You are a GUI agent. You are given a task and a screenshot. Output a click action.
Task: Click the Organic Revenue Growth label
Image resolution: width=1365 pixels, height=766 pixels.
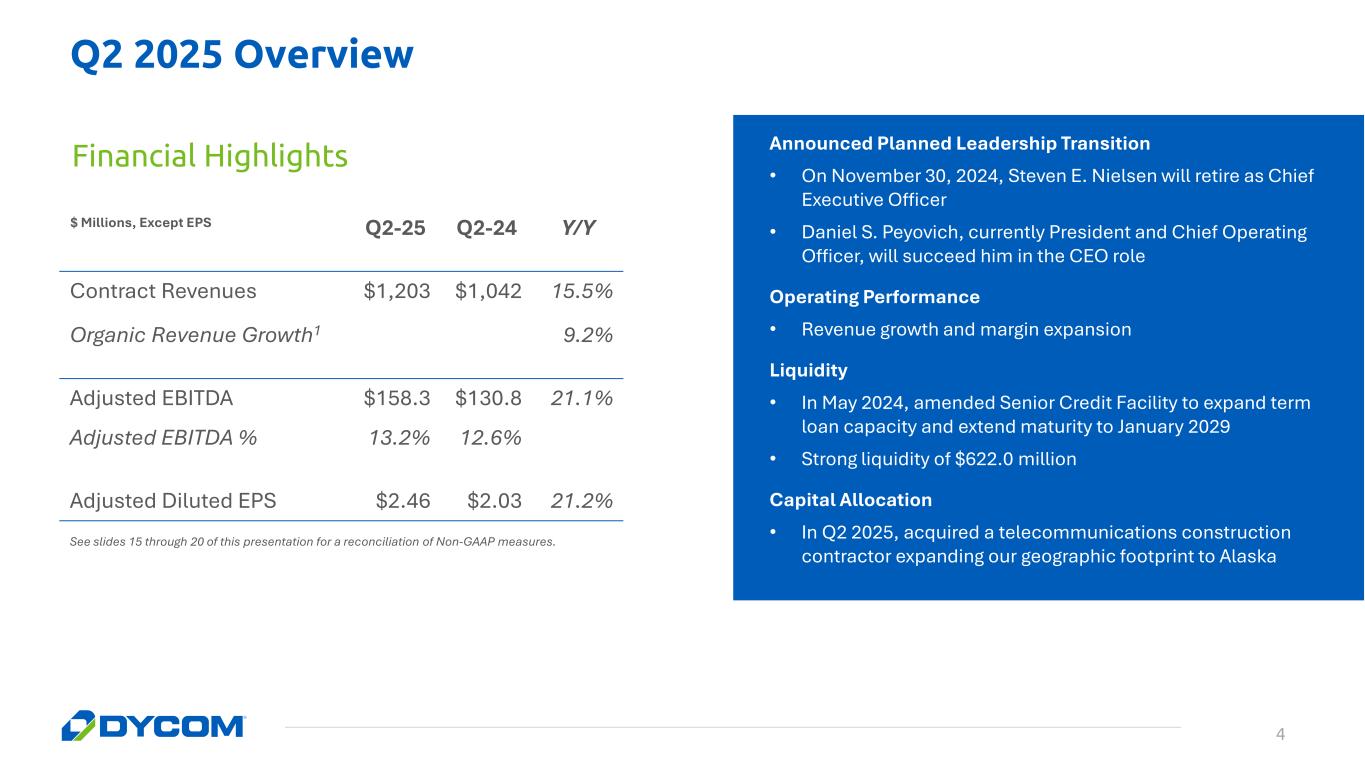pos(196,335)
